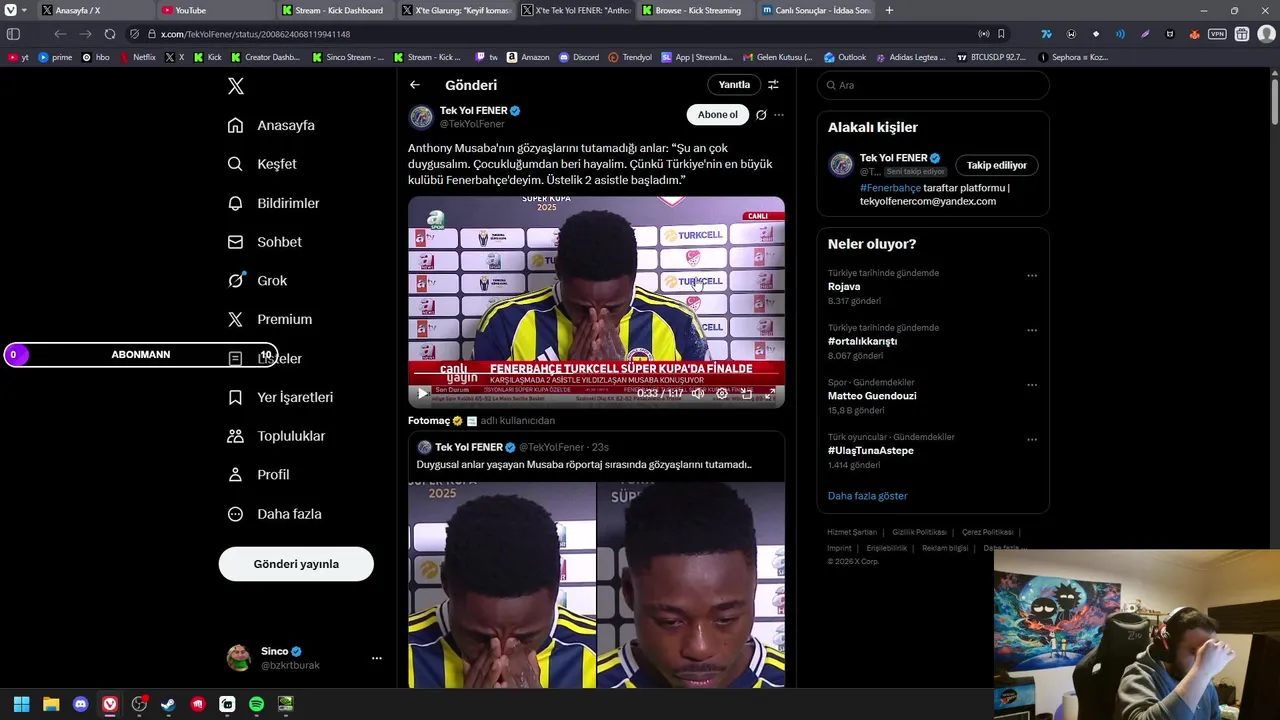
Task: Click Daha fazla göster link
Action: [867, 496]
